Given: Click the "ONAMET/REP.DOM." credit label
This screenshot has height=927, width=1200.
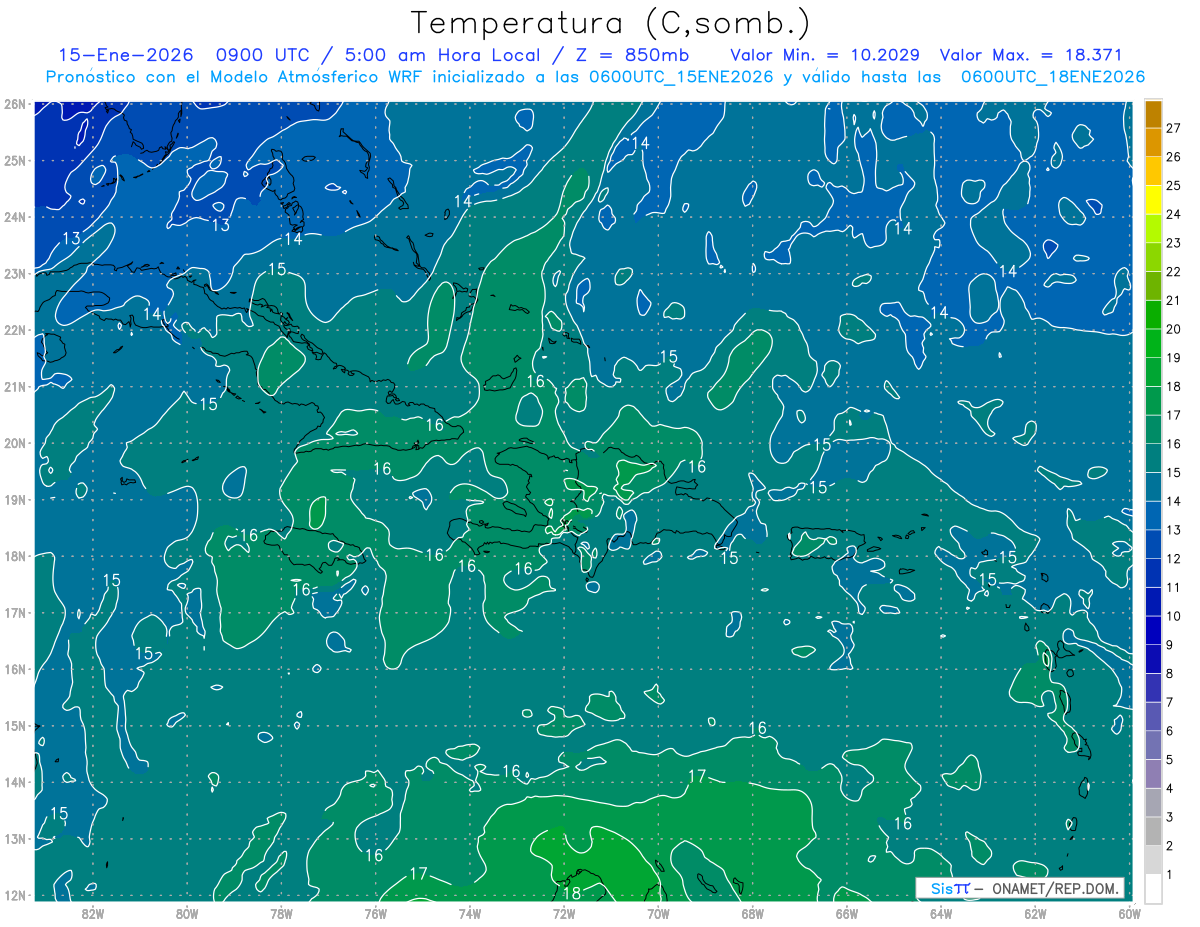Looking at the screenshot, I should pyautogui.click(x=1057, y=888).
